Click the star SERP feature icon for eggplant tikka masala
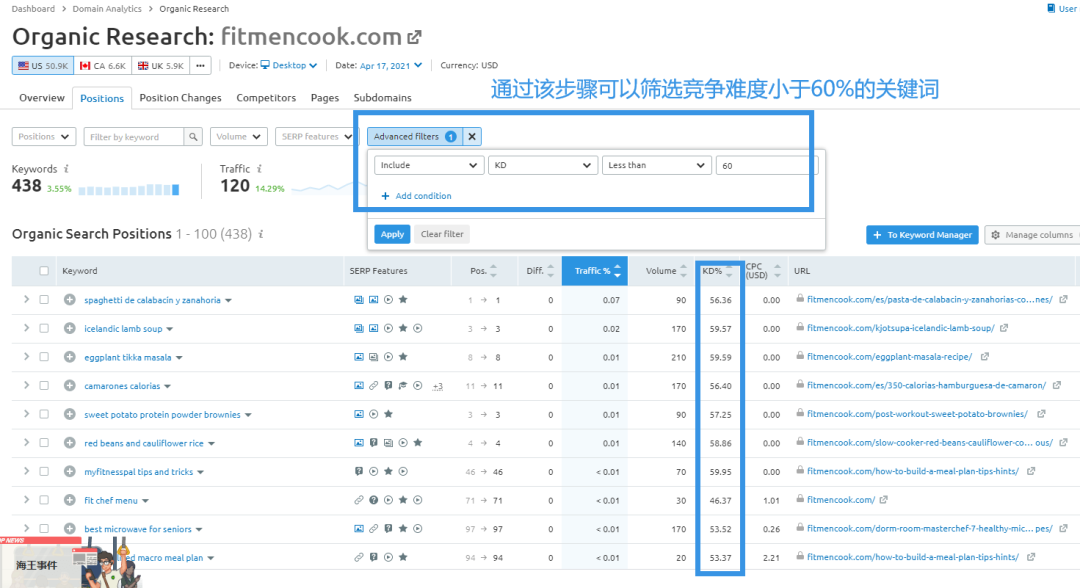 pyautogui.click(x=403, y=357)
